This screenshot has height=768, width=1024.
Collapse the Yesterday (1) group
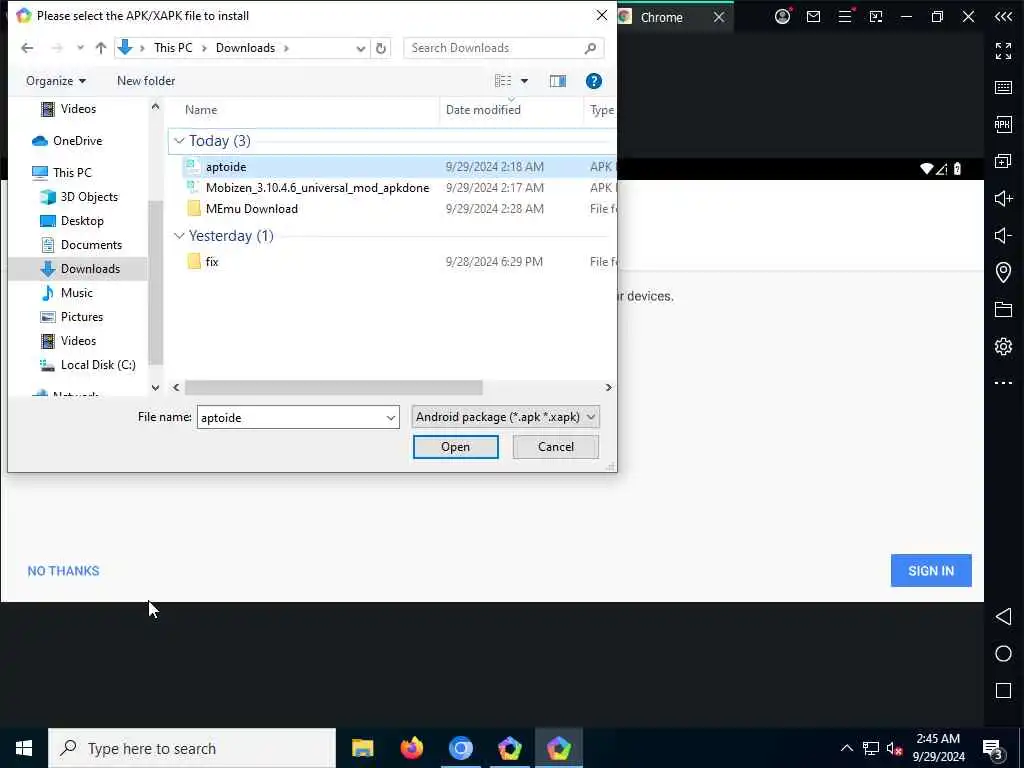pos(179,236)
